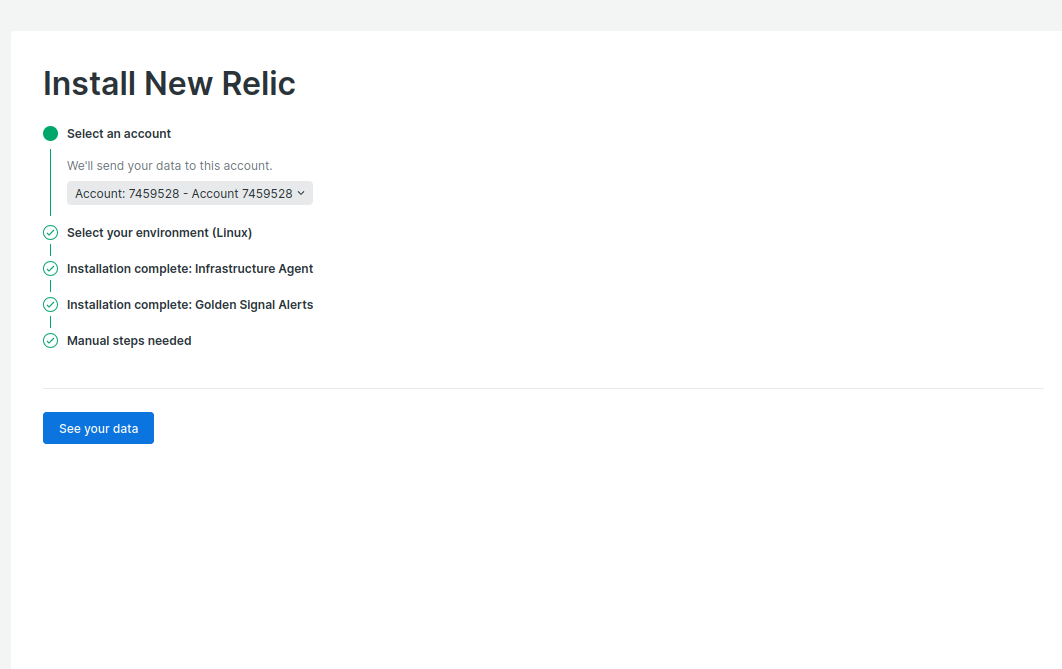Click checkmark icon next to Infrastructure Agent step

50,269
